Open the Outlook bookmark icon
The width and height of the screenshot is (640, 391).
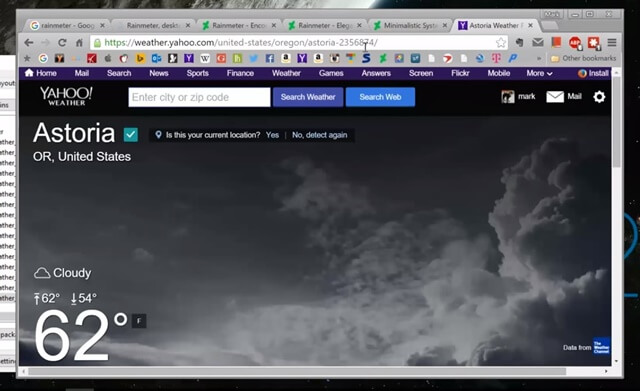(x=156, y=58)
